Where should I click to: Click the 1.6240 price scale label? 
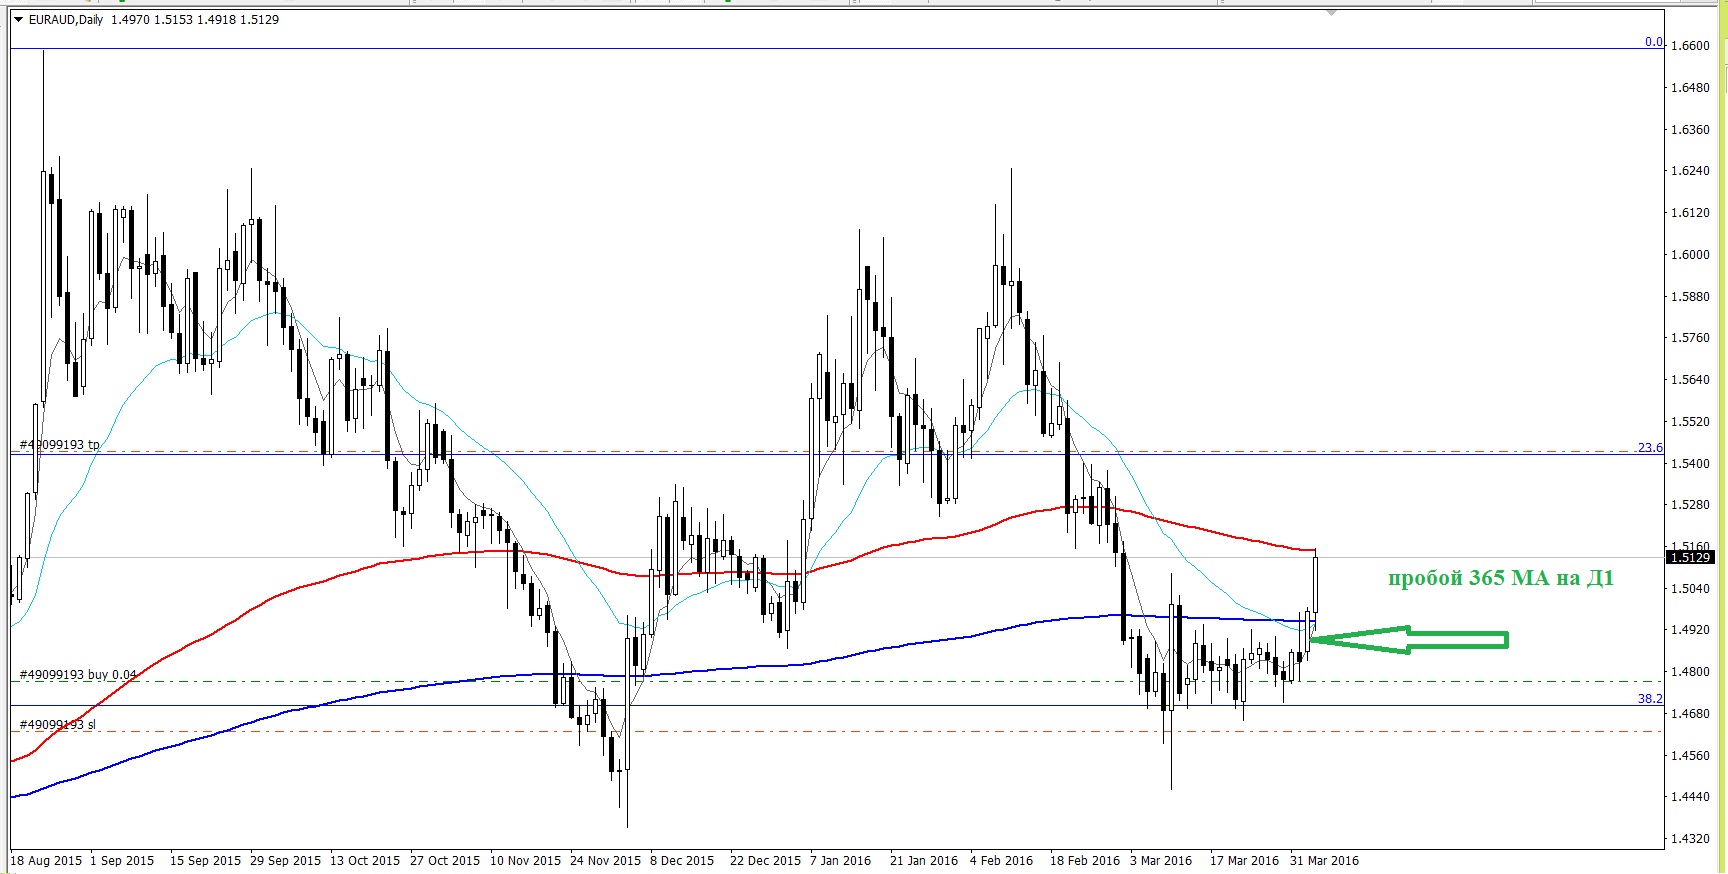coord(1690,171)
